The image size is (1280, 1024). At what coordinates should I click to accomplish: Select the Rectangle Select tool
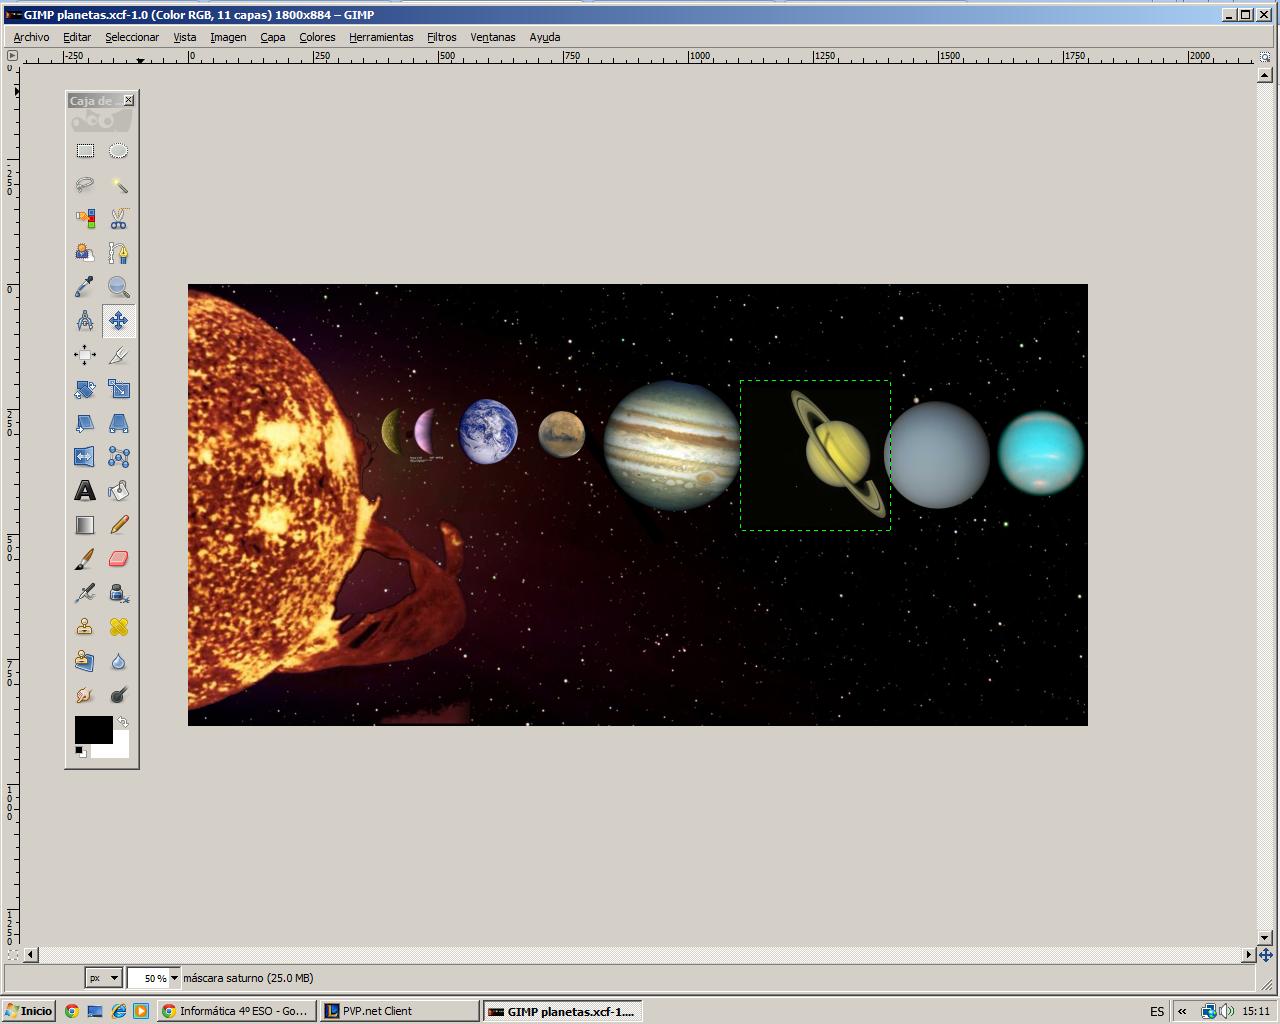click(x=85, y=150)
